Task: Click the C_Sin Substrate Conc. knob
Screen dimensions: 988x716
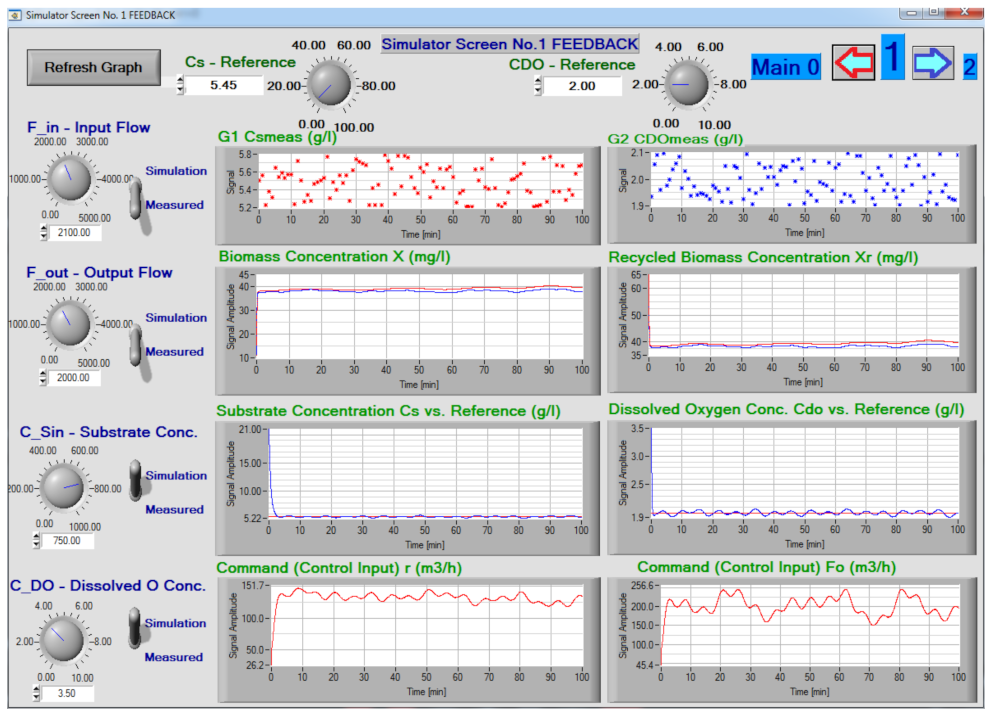Action: (x=68, y=487)
